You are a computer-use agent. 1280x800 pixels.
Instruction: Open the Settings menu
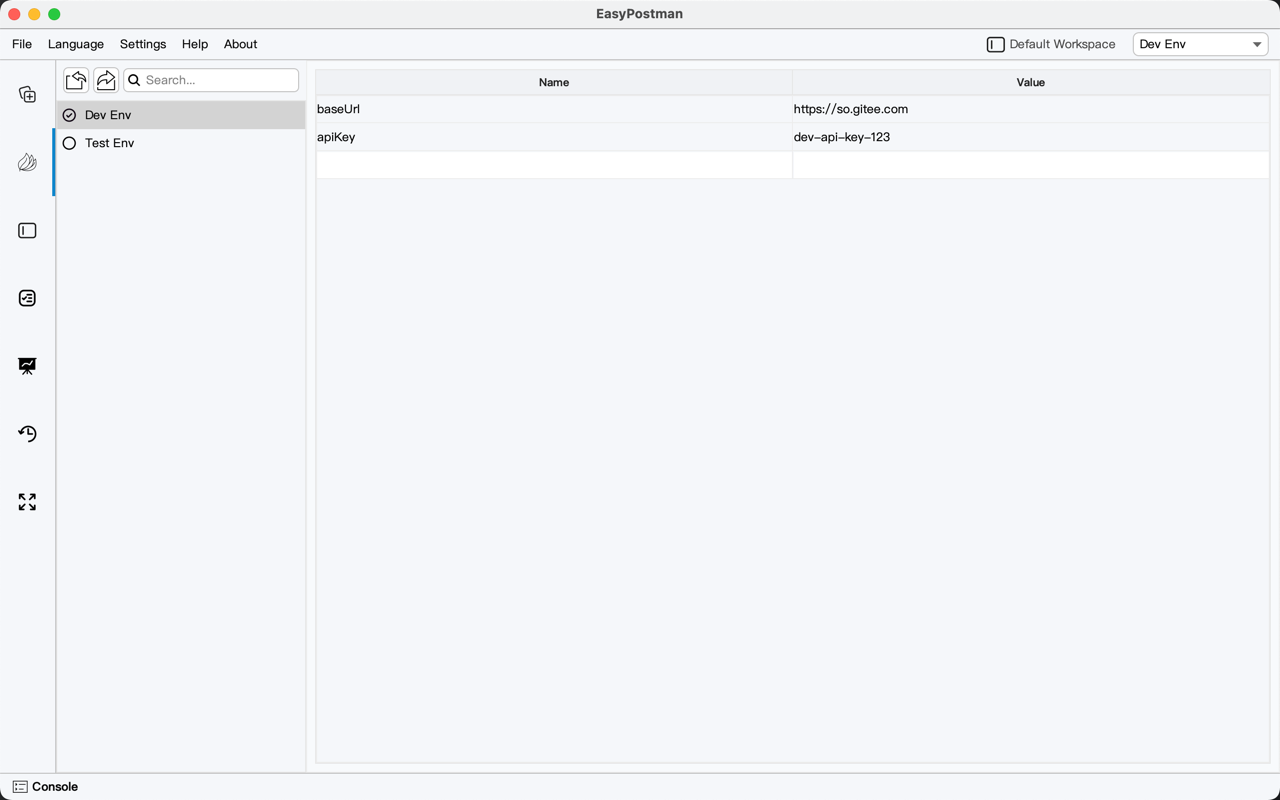point(143,44)
